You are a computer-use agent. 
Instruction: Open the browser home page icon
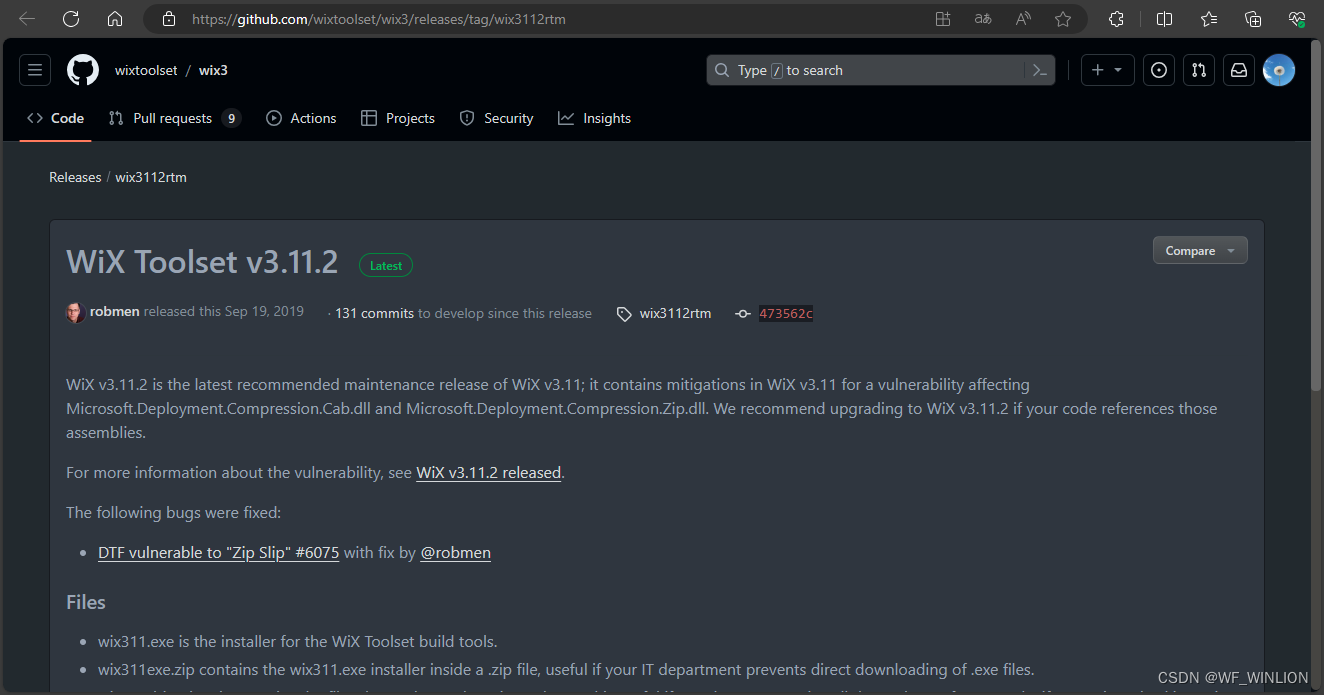coord(115,19)
